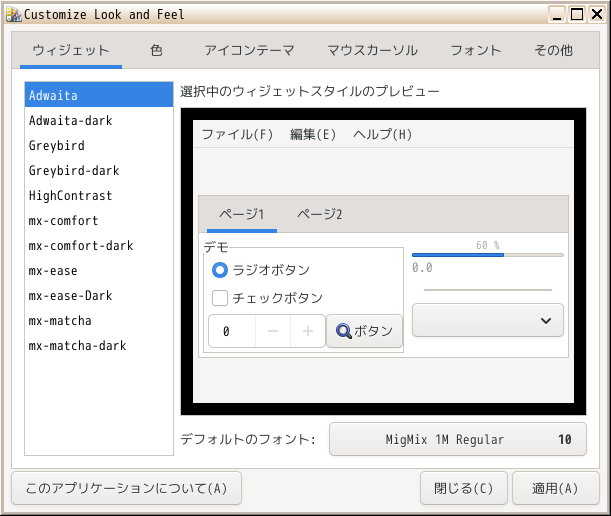
Task: Pick the mx-comfort theme
Action: (x=99, y=221)
